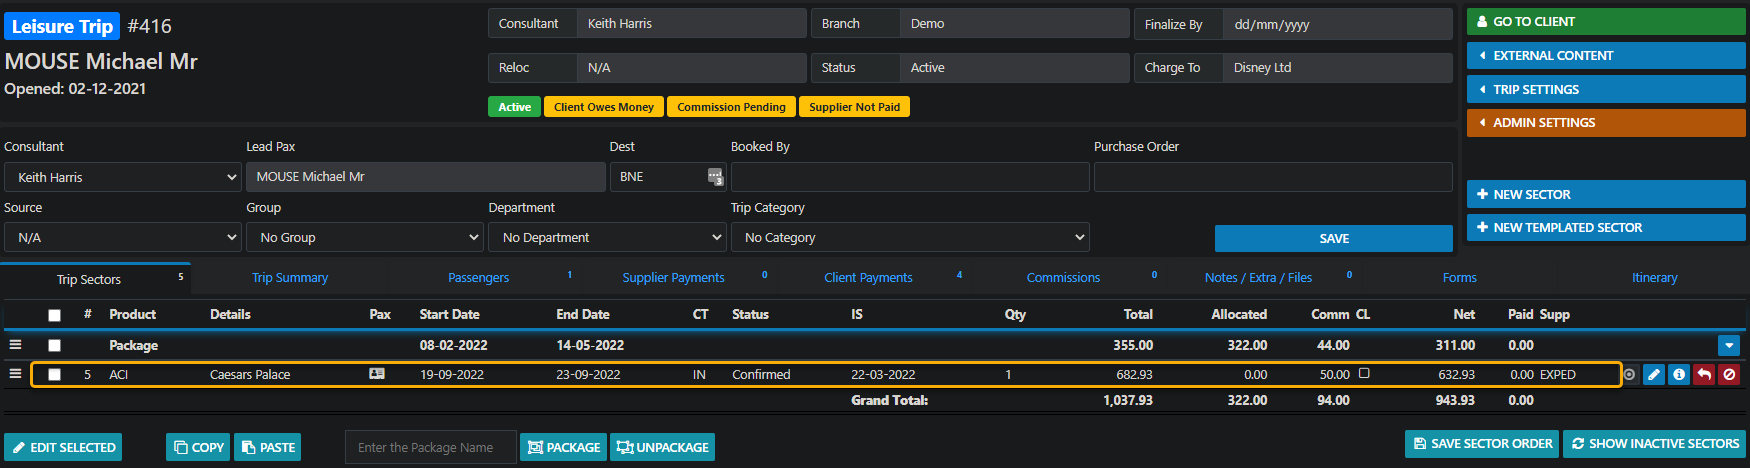This screenshot has width=1750, height=468.
Task: Open the Source dropdown
Action: [x=122, y=237]
